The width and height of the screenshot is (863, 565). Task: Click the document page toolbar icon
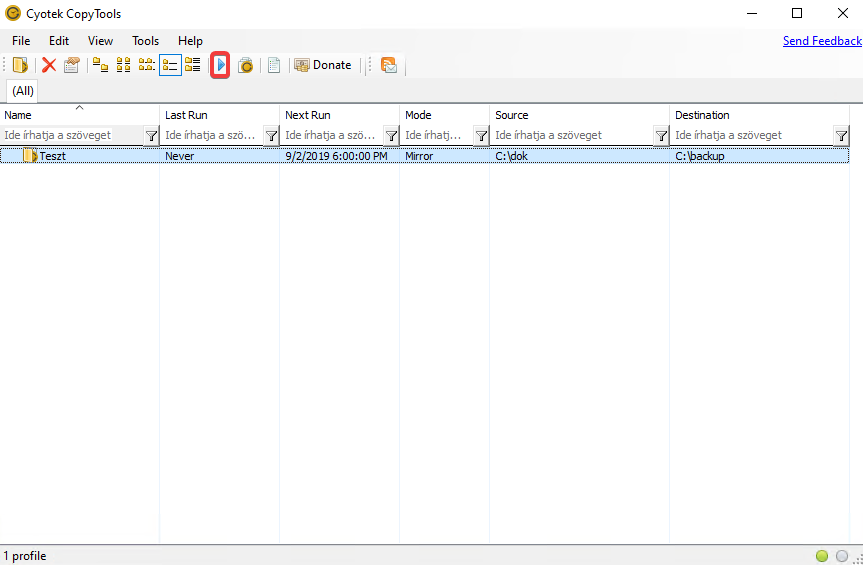pos(274,65)
